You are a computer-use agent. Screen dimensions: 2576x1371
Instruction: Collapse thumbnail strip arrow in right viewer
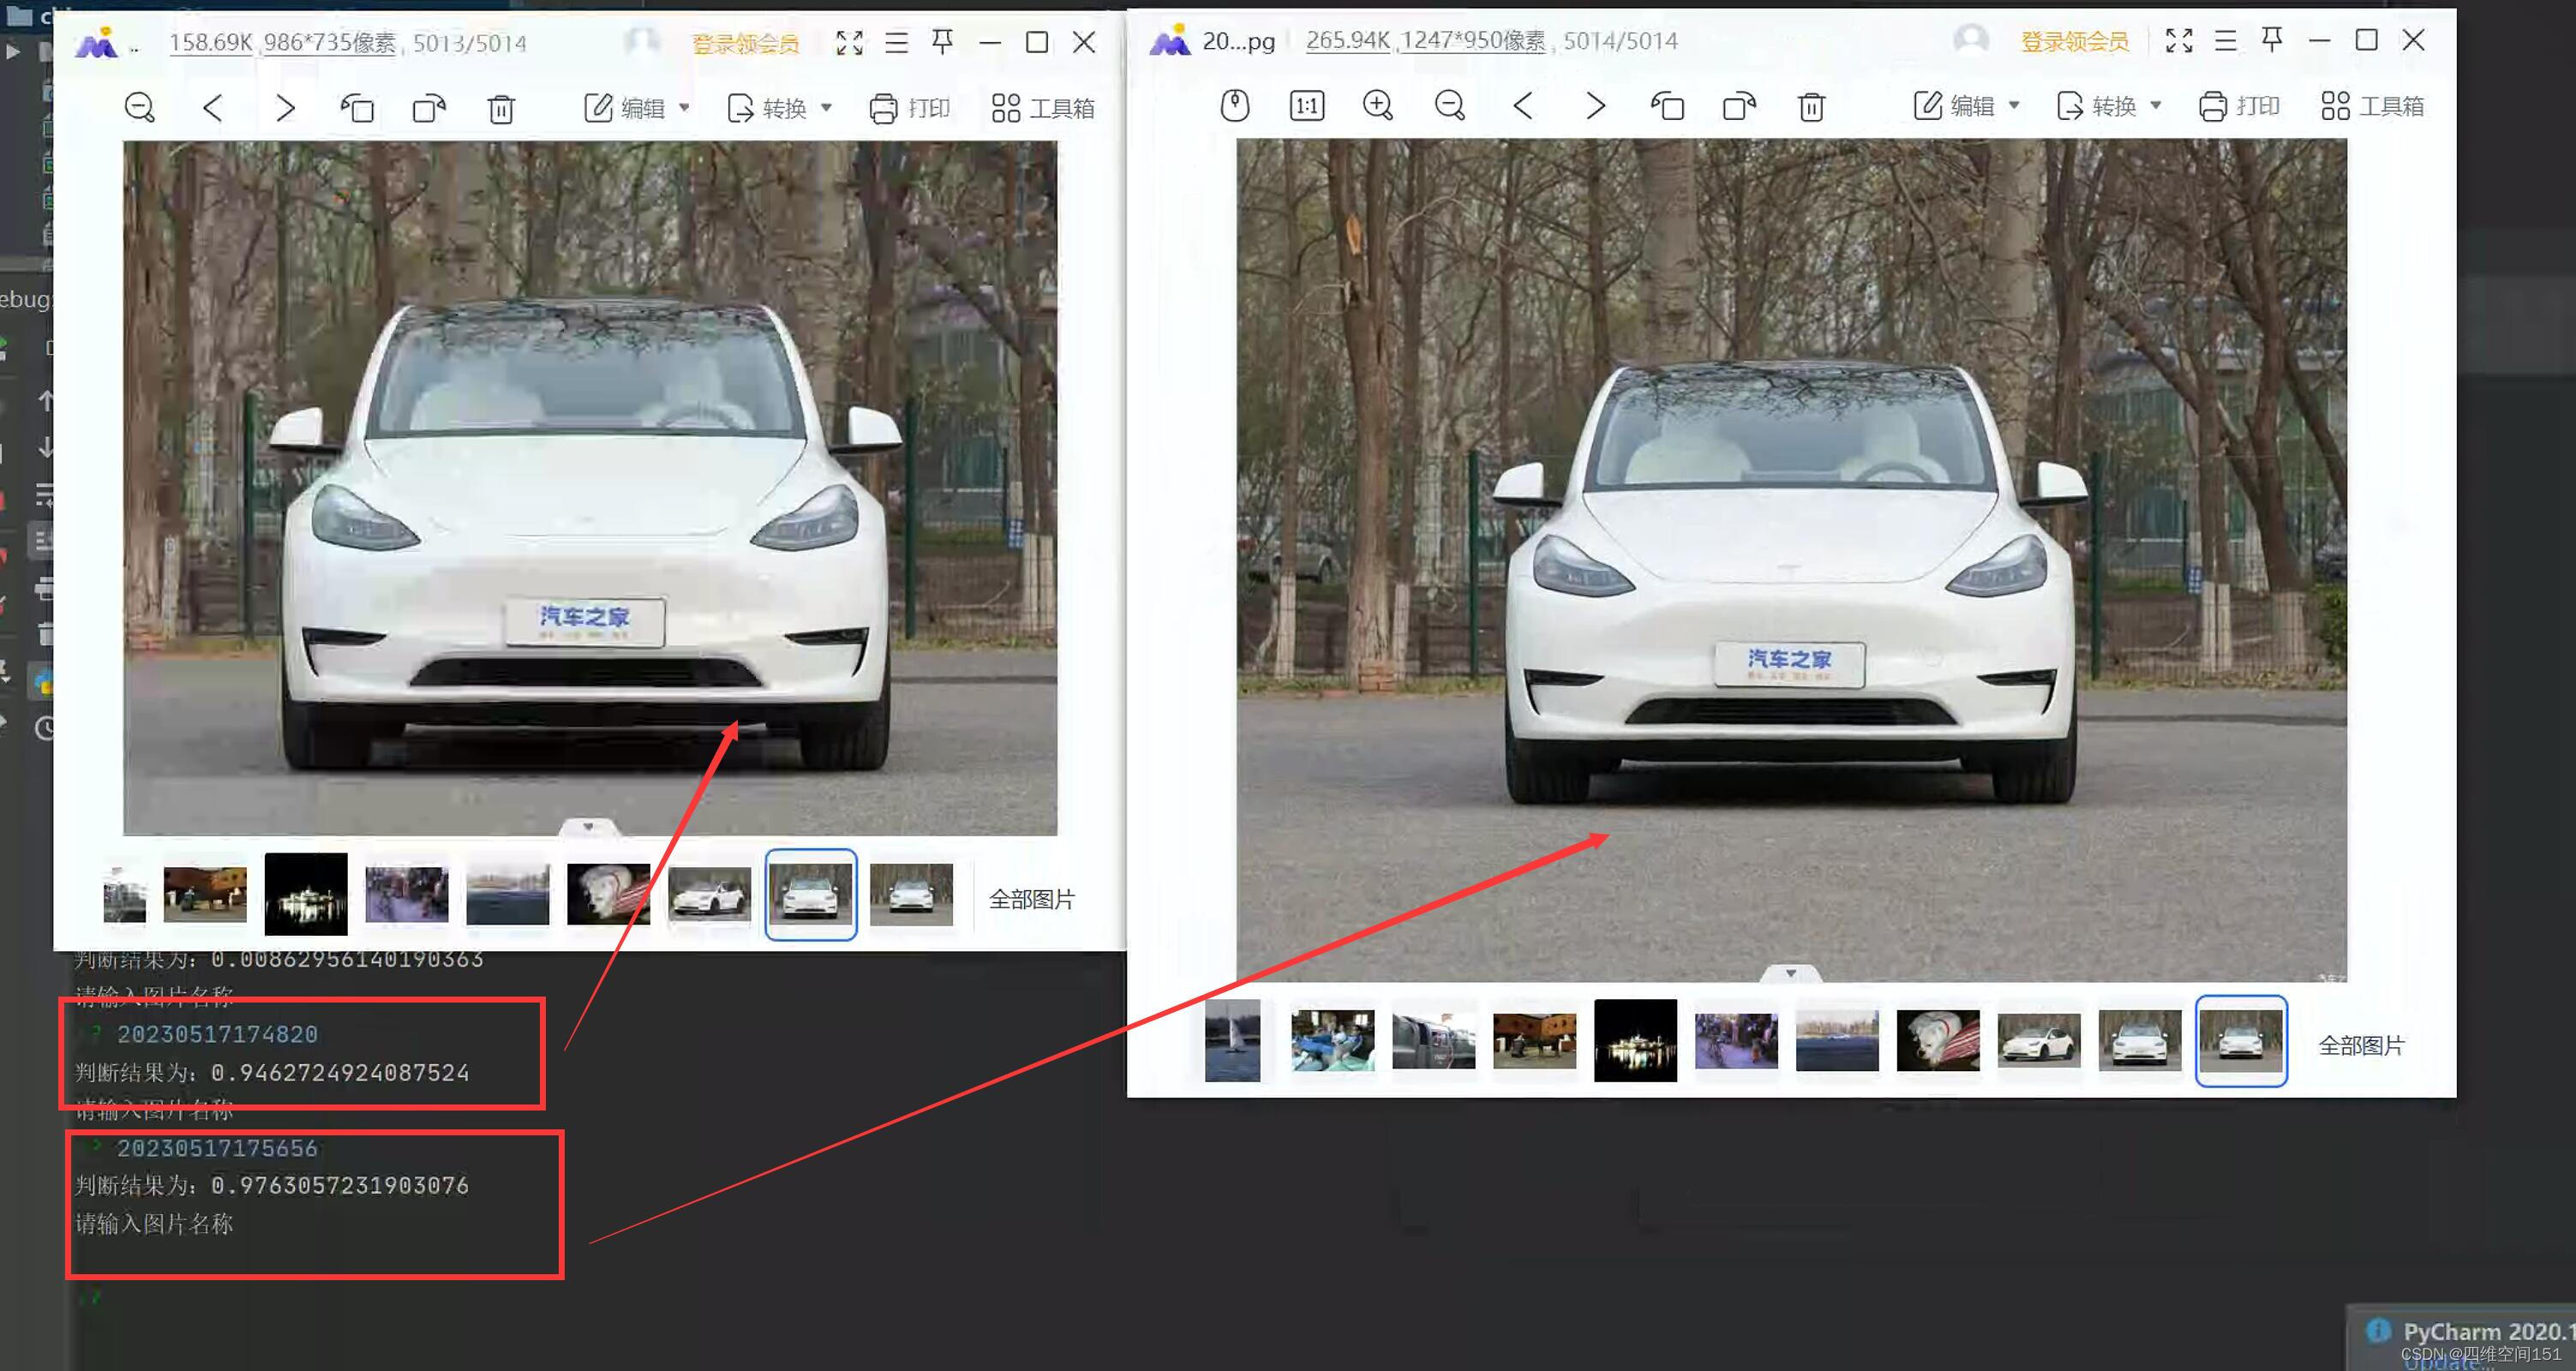click(x=1790, y=973)
